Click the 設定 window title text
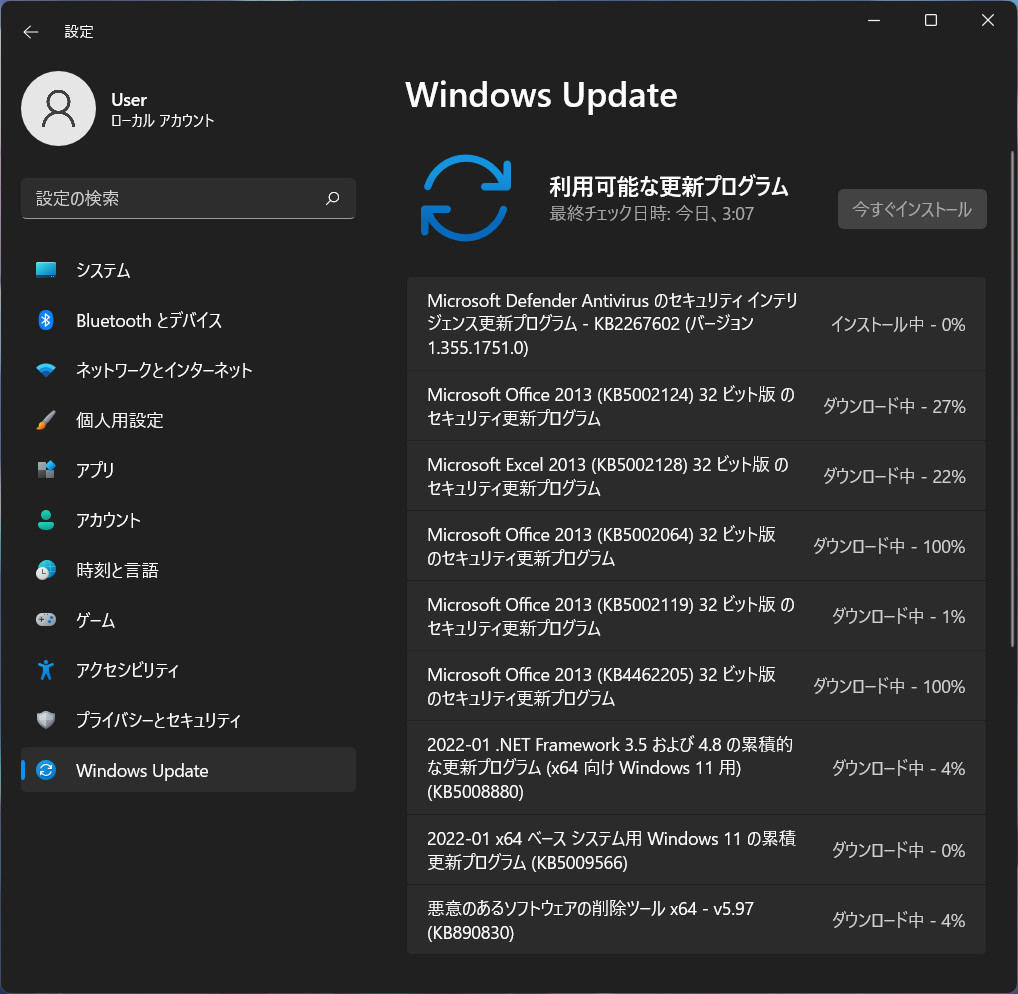 tap(79, 31)
